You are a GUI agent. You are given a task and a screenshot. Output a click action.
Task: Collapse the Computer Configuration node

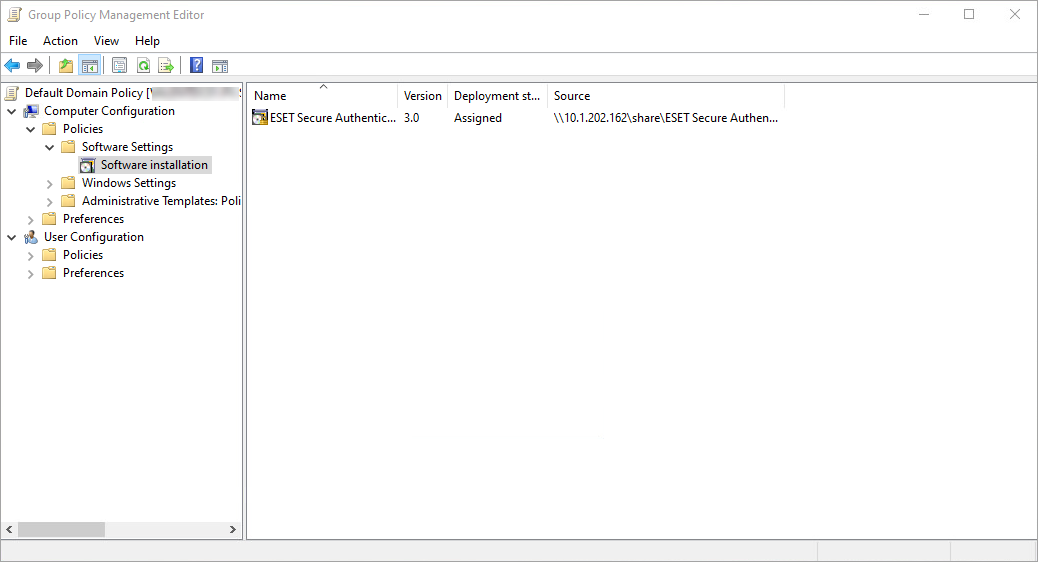tap(12, 111)
